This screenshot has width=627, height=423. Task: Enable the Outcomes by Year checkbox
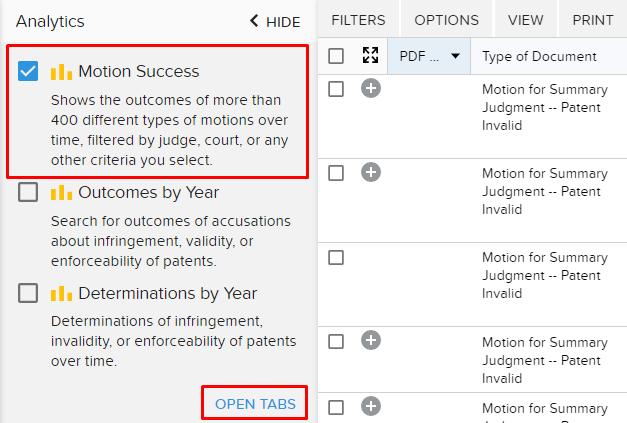[x=28, y=192]
